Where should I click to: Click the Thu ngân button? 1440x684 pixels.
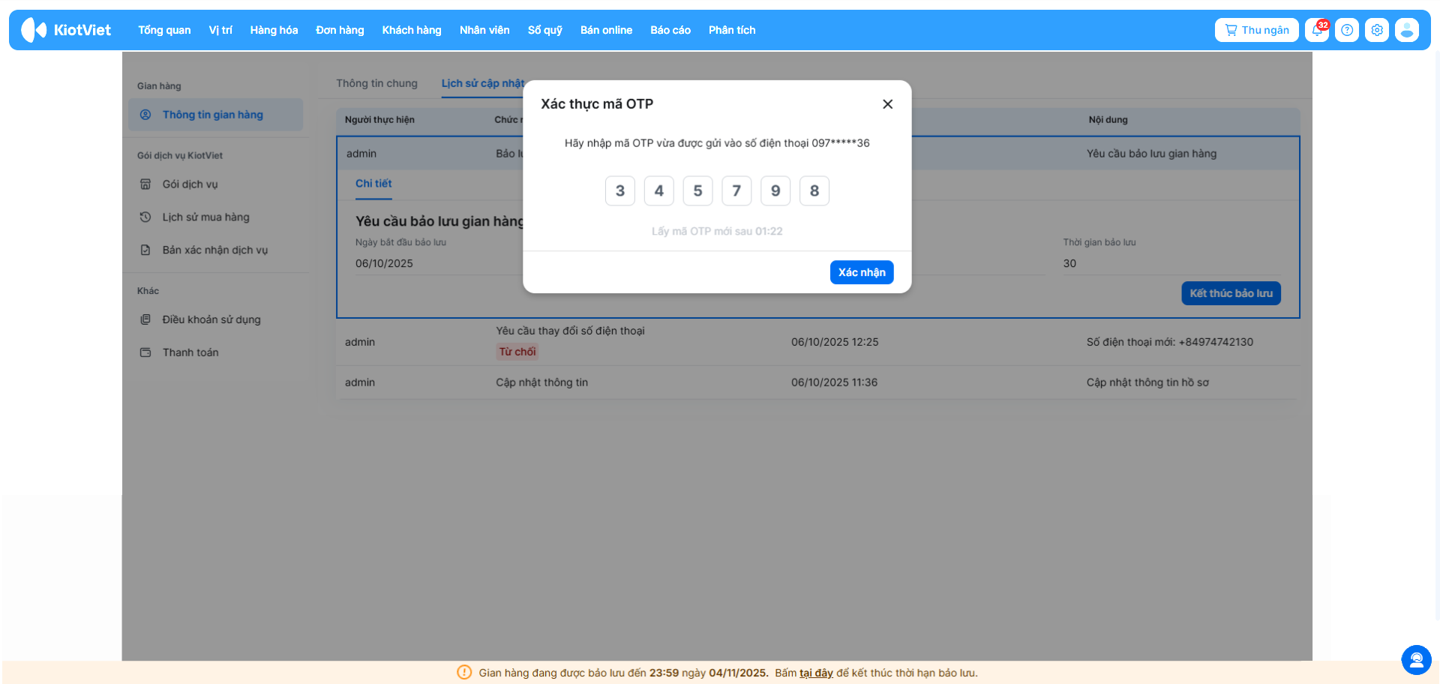(1257, 30)
